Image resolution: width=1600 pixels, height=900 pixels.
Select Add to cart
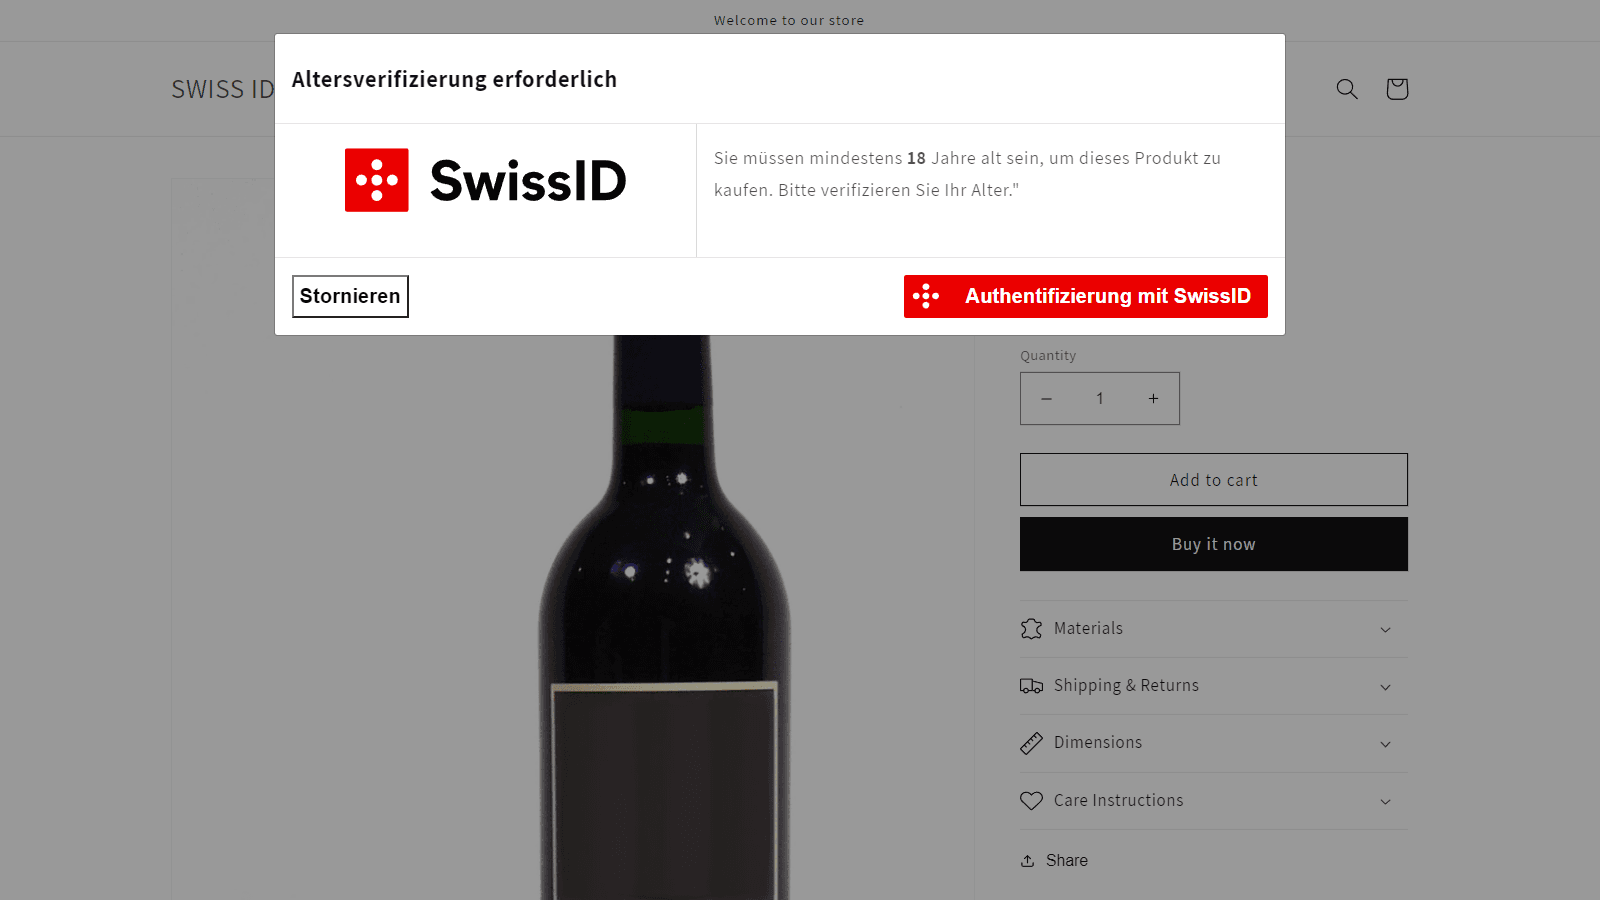point(1213,479)
